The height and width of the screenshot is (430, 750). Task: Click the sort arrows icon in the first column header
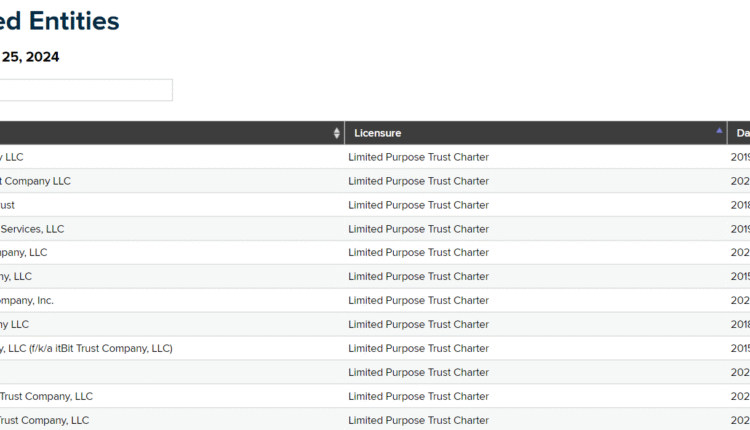pyautogui.click(x=337, y=133)
